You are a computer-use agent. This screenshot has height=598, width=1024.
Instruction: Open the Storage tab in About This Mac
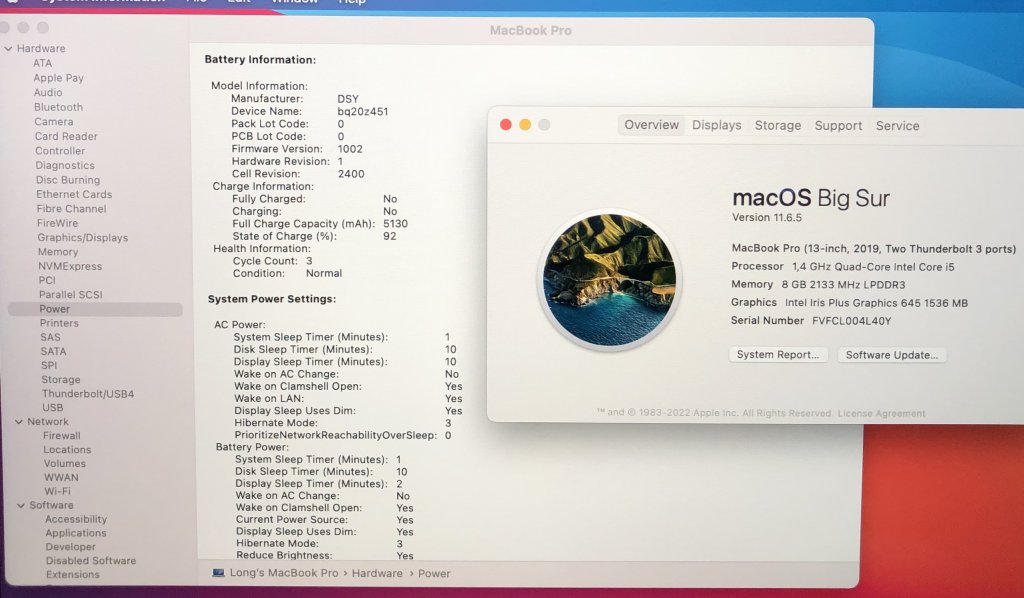click(778, 125)
